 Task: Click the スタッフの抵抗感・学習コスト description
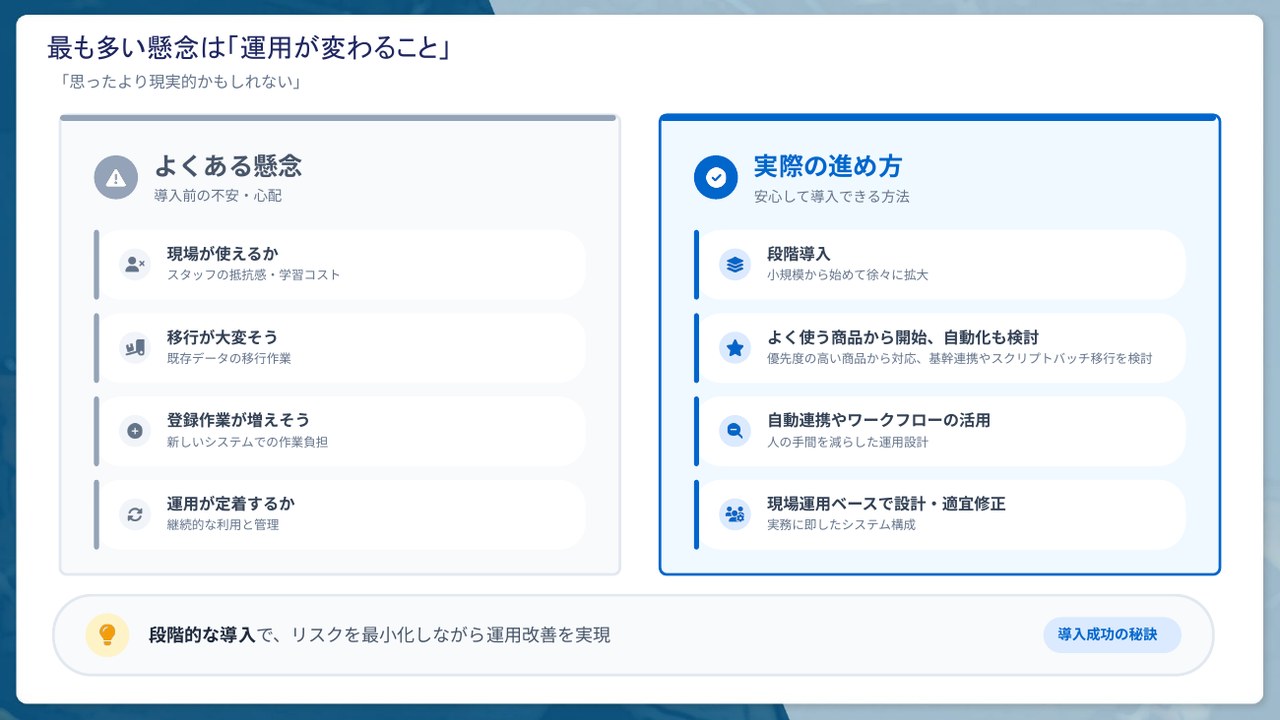(x=254, y=275)
